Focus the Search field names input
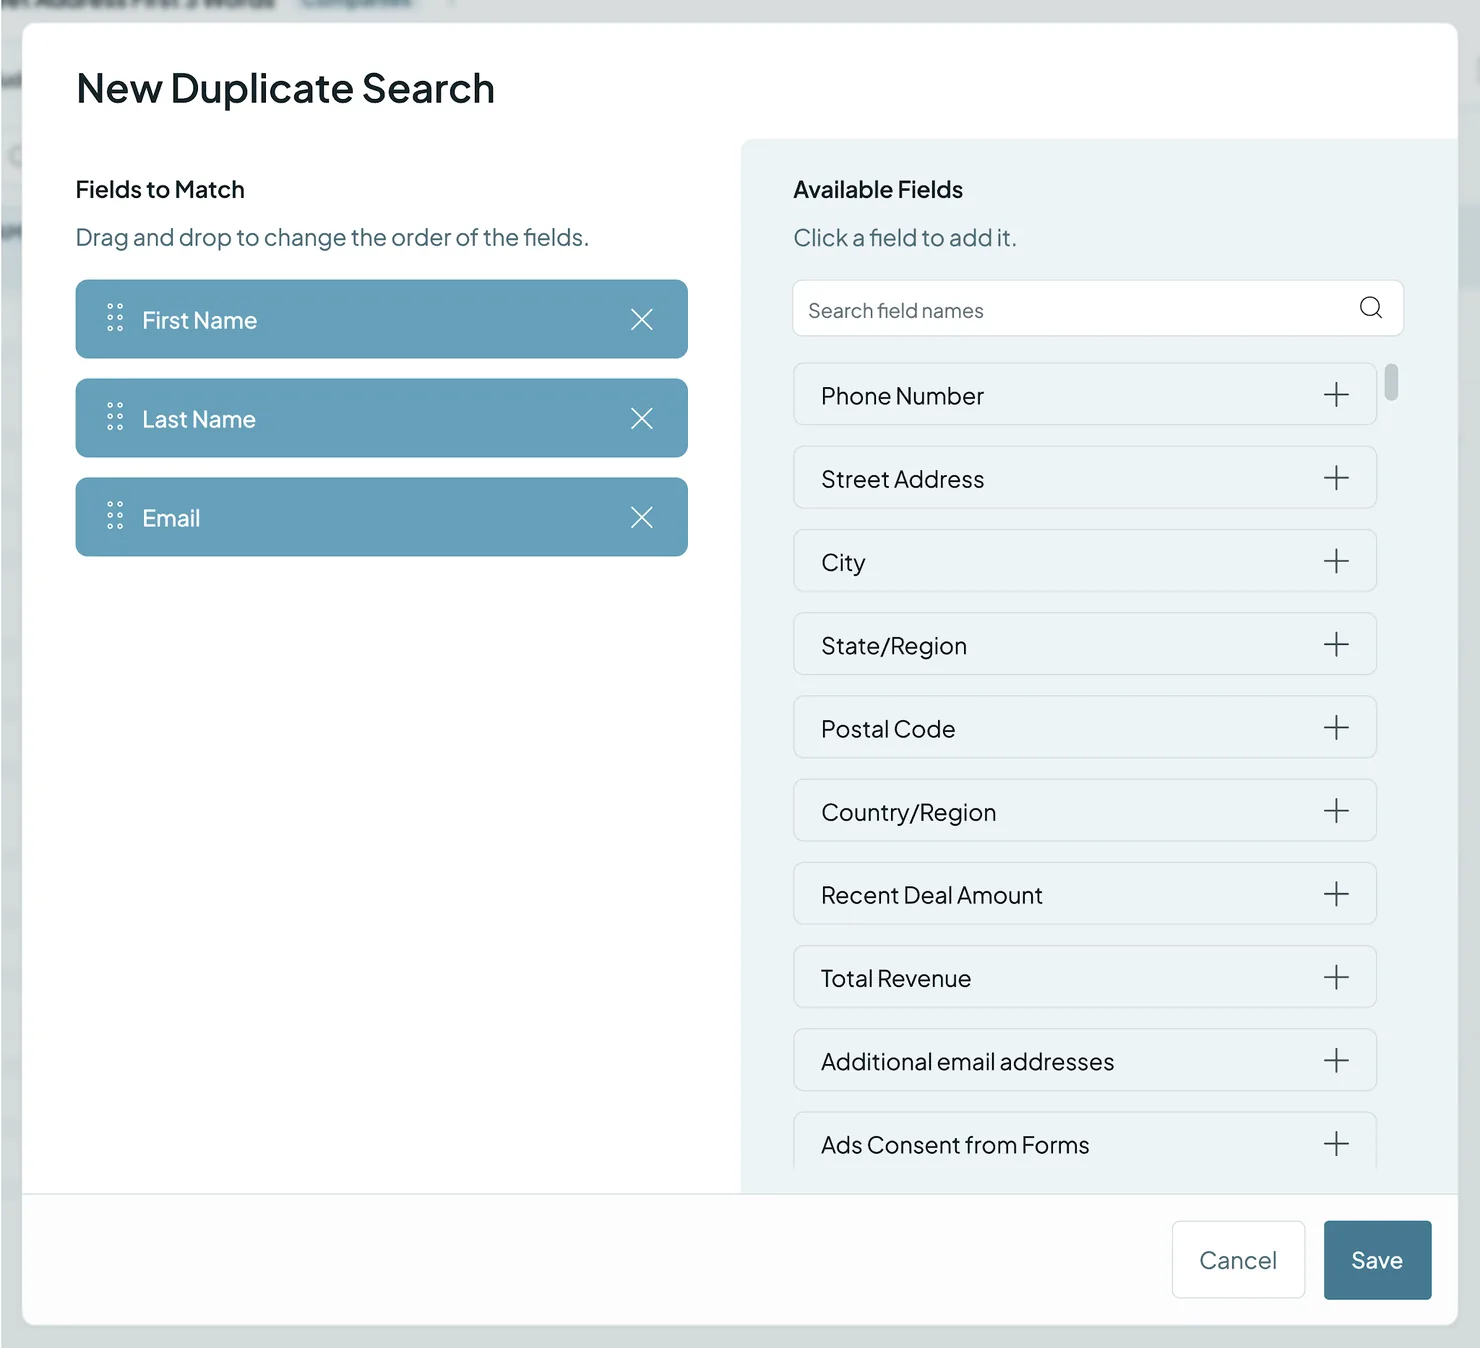 [x=1098, y=309]
